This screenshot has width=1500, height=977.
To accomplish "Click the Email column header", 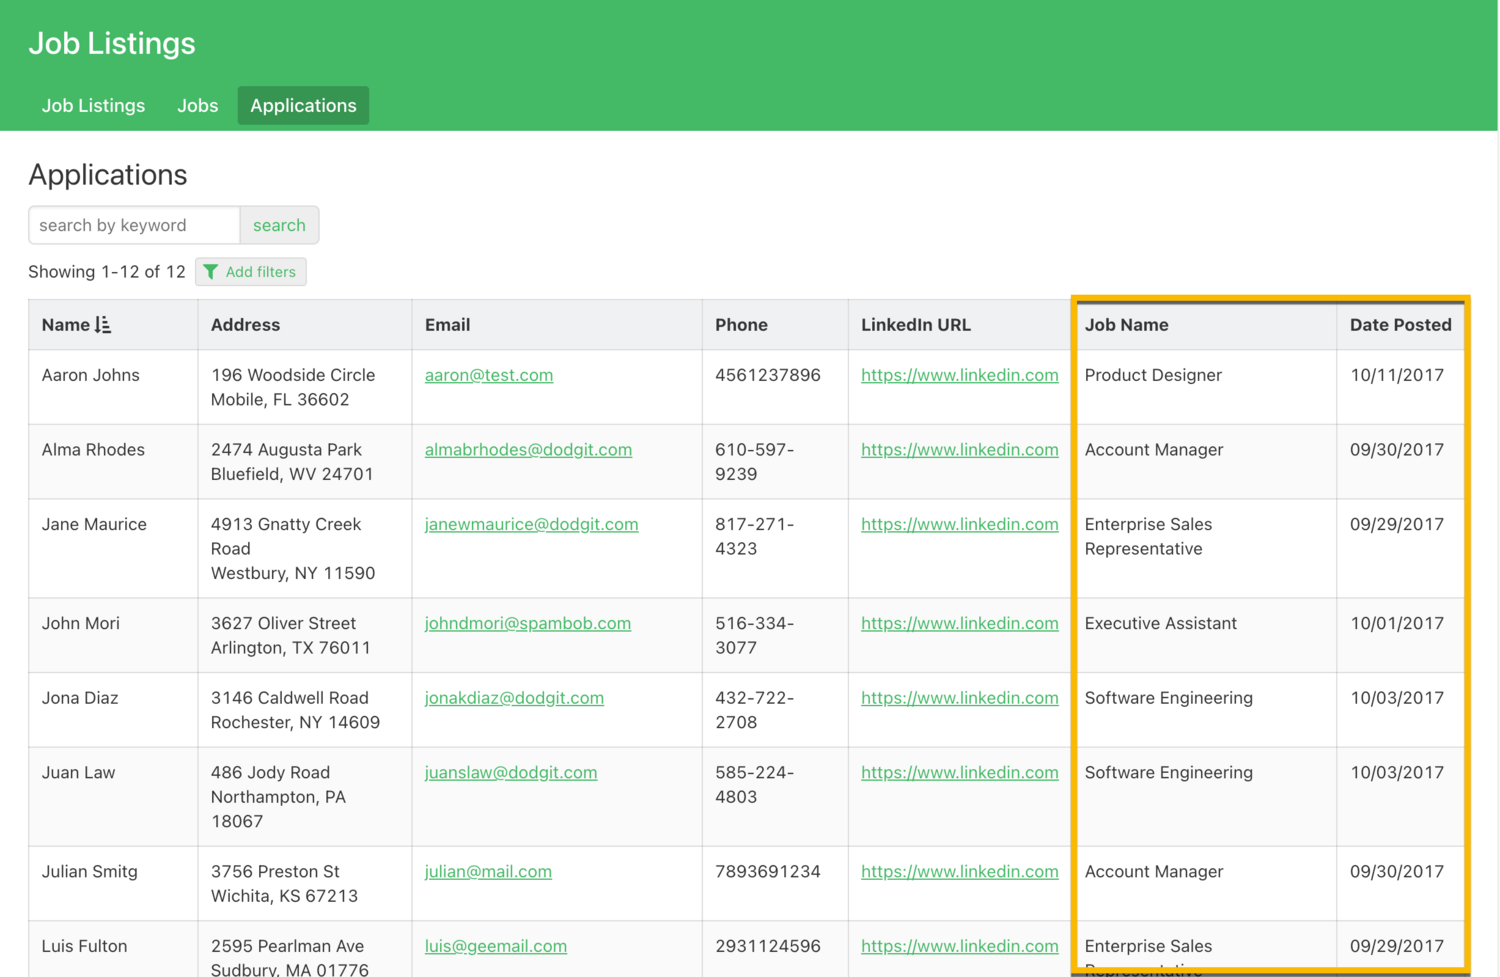I will coord(447,325).
